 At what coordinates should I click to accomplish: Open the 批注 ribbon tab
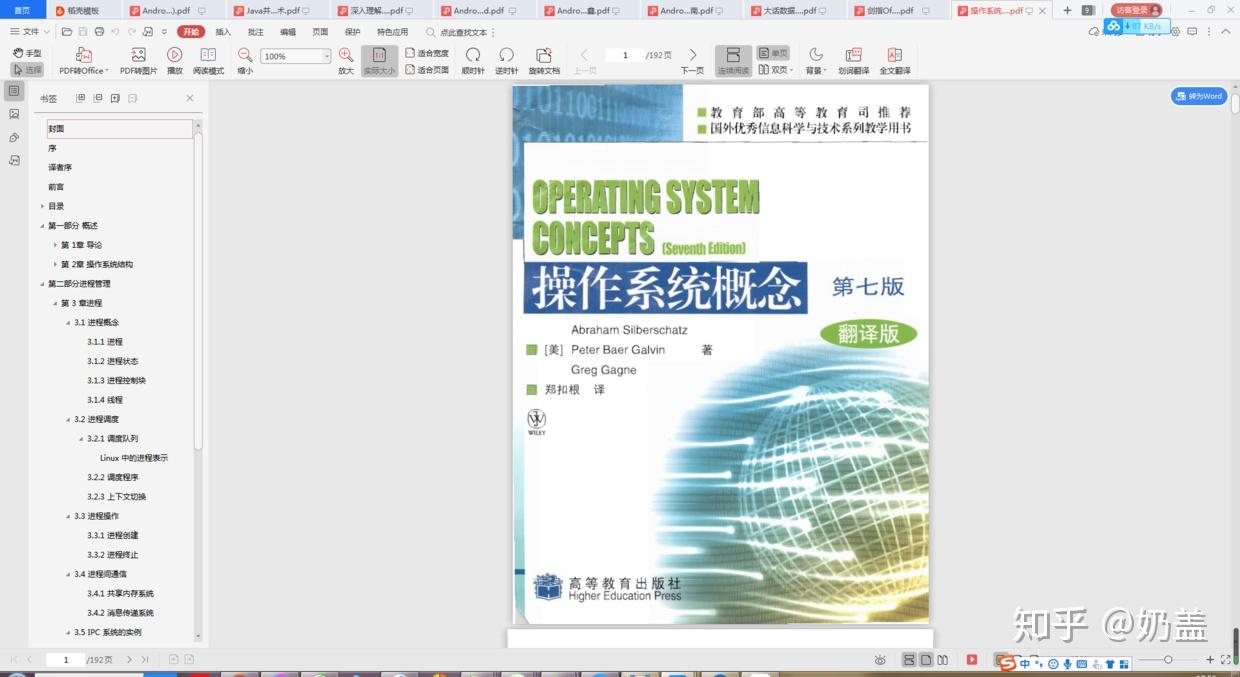tap(256, 32)
